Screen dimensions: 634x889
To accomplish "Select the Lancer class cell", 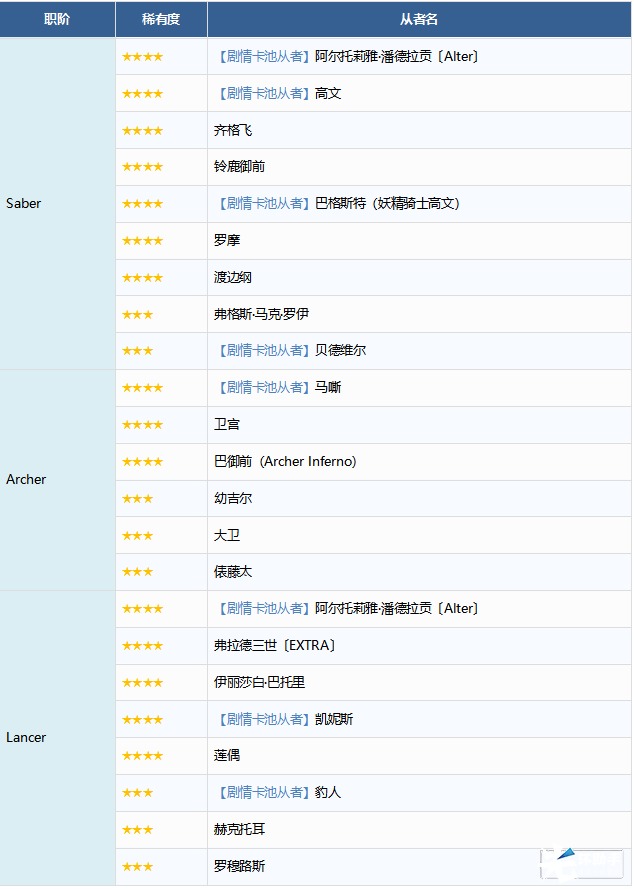I will pyautogui.click(x=26, y=738).
